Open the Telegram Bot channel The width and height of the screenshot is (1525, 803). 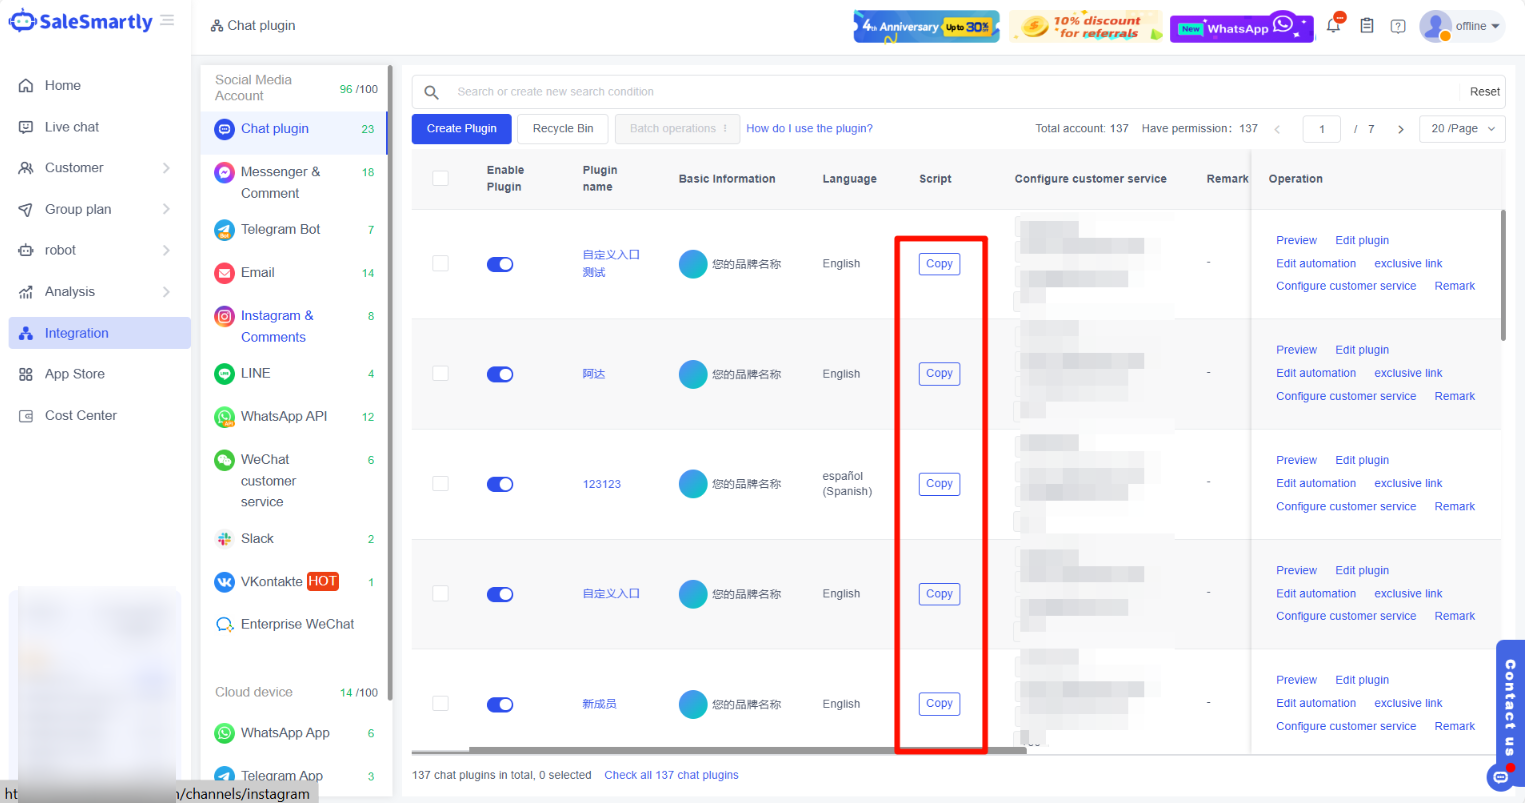(280, 229)
